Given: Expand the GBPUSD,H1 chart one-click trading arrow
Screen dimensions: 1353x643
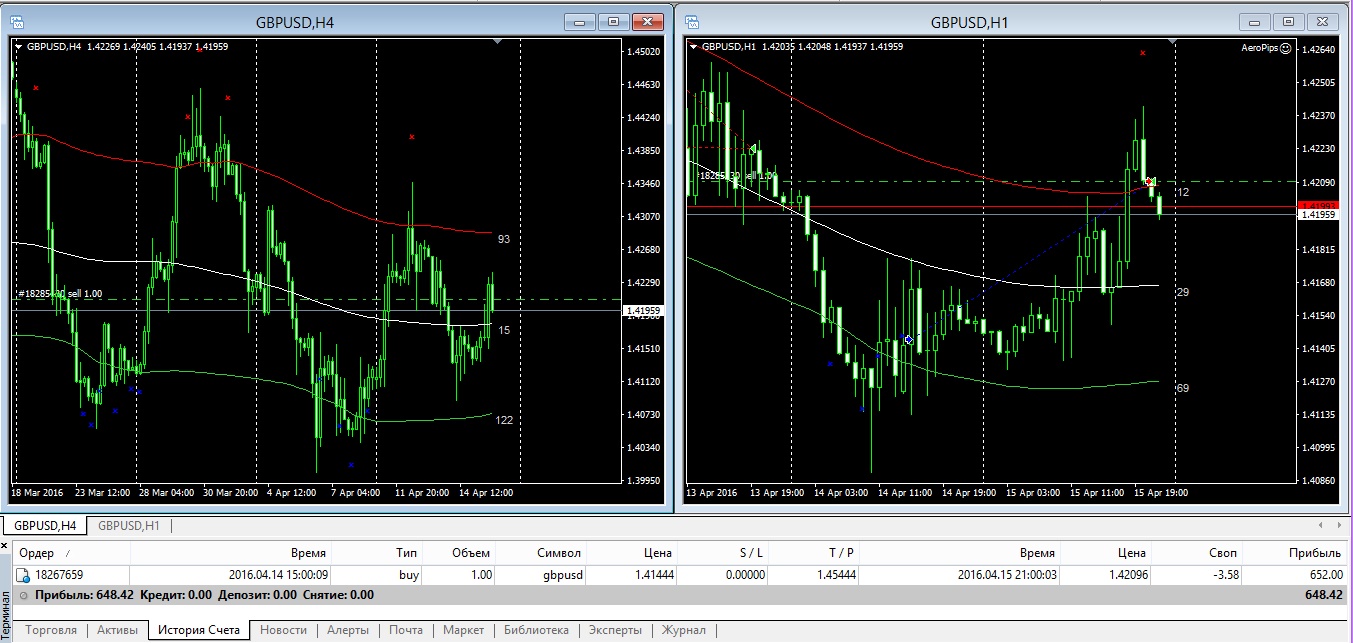Looking at the screenshot, I should click(x=694, y=46).
